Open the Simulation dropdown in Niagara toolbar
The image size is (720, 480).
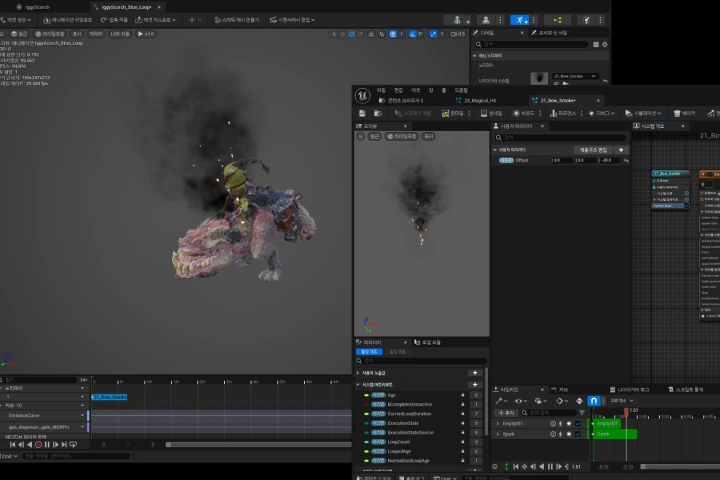643,113
